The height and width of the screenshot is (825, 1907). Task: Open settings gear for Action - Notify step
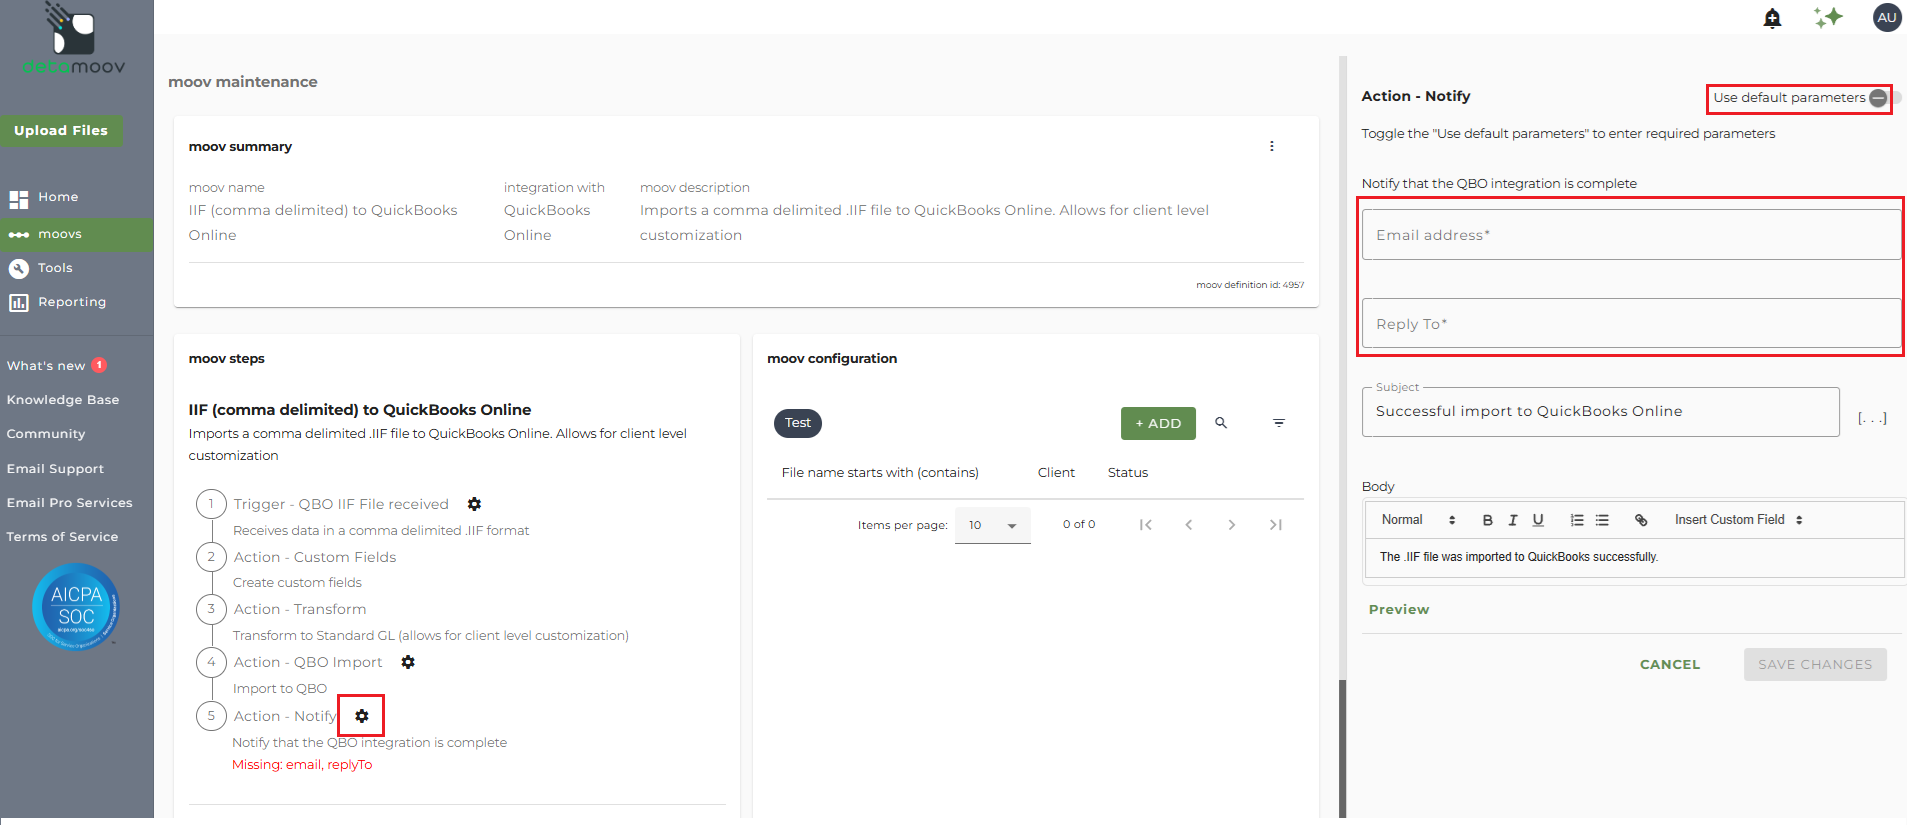[362, 716]
